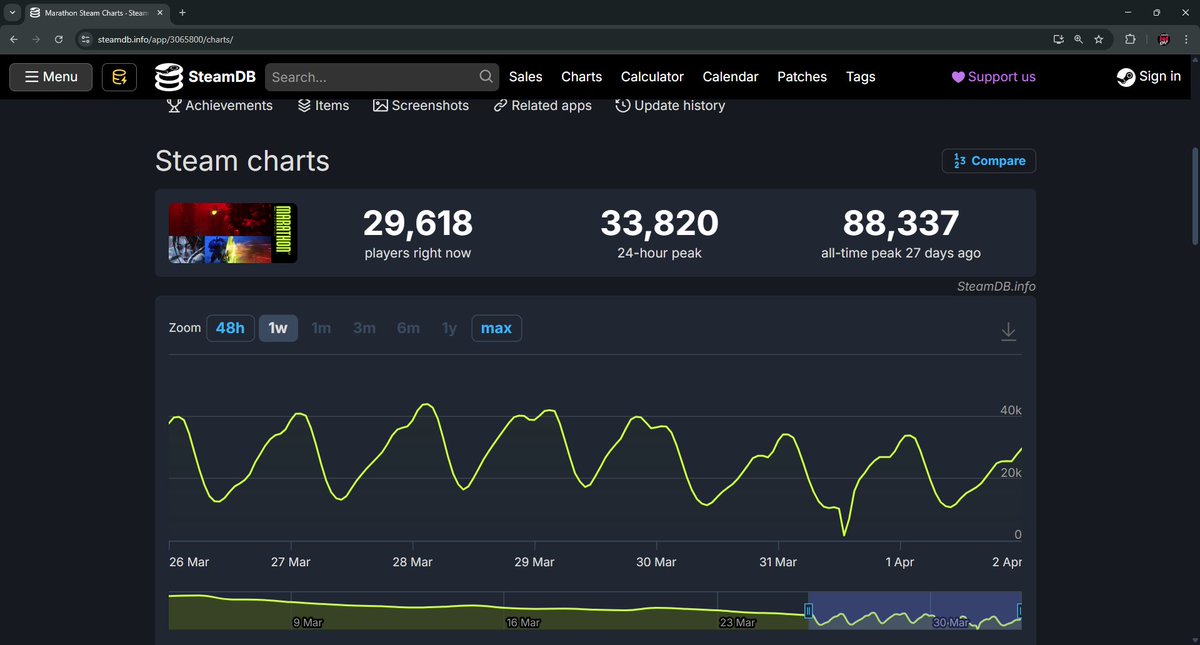
Task: Set chart zoom to 1y
Action: click(449, 328)
